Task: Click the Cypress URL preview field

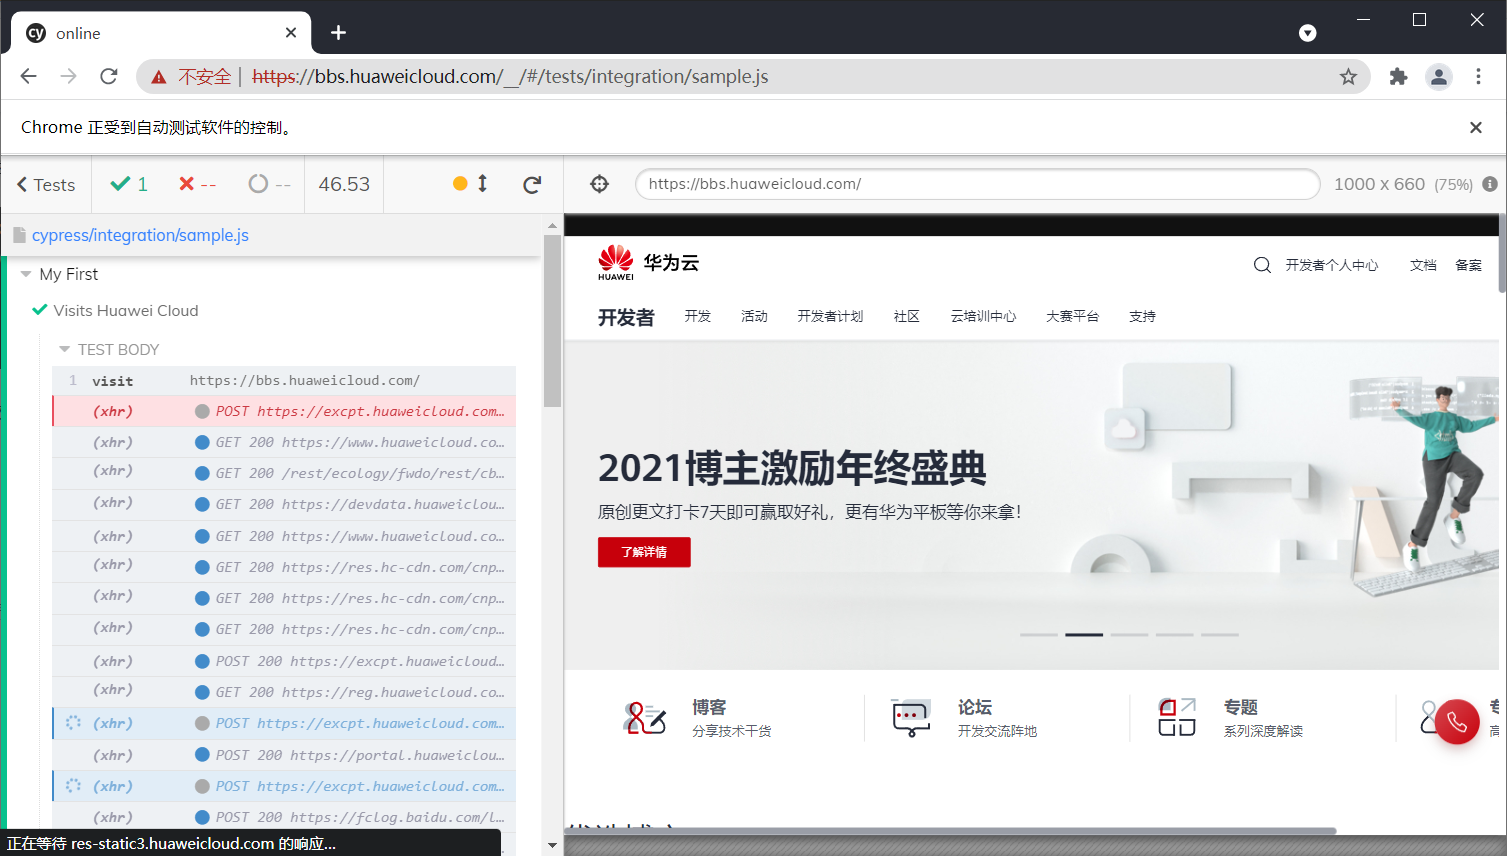Action: pyautogui.click(x=978, y=184)
